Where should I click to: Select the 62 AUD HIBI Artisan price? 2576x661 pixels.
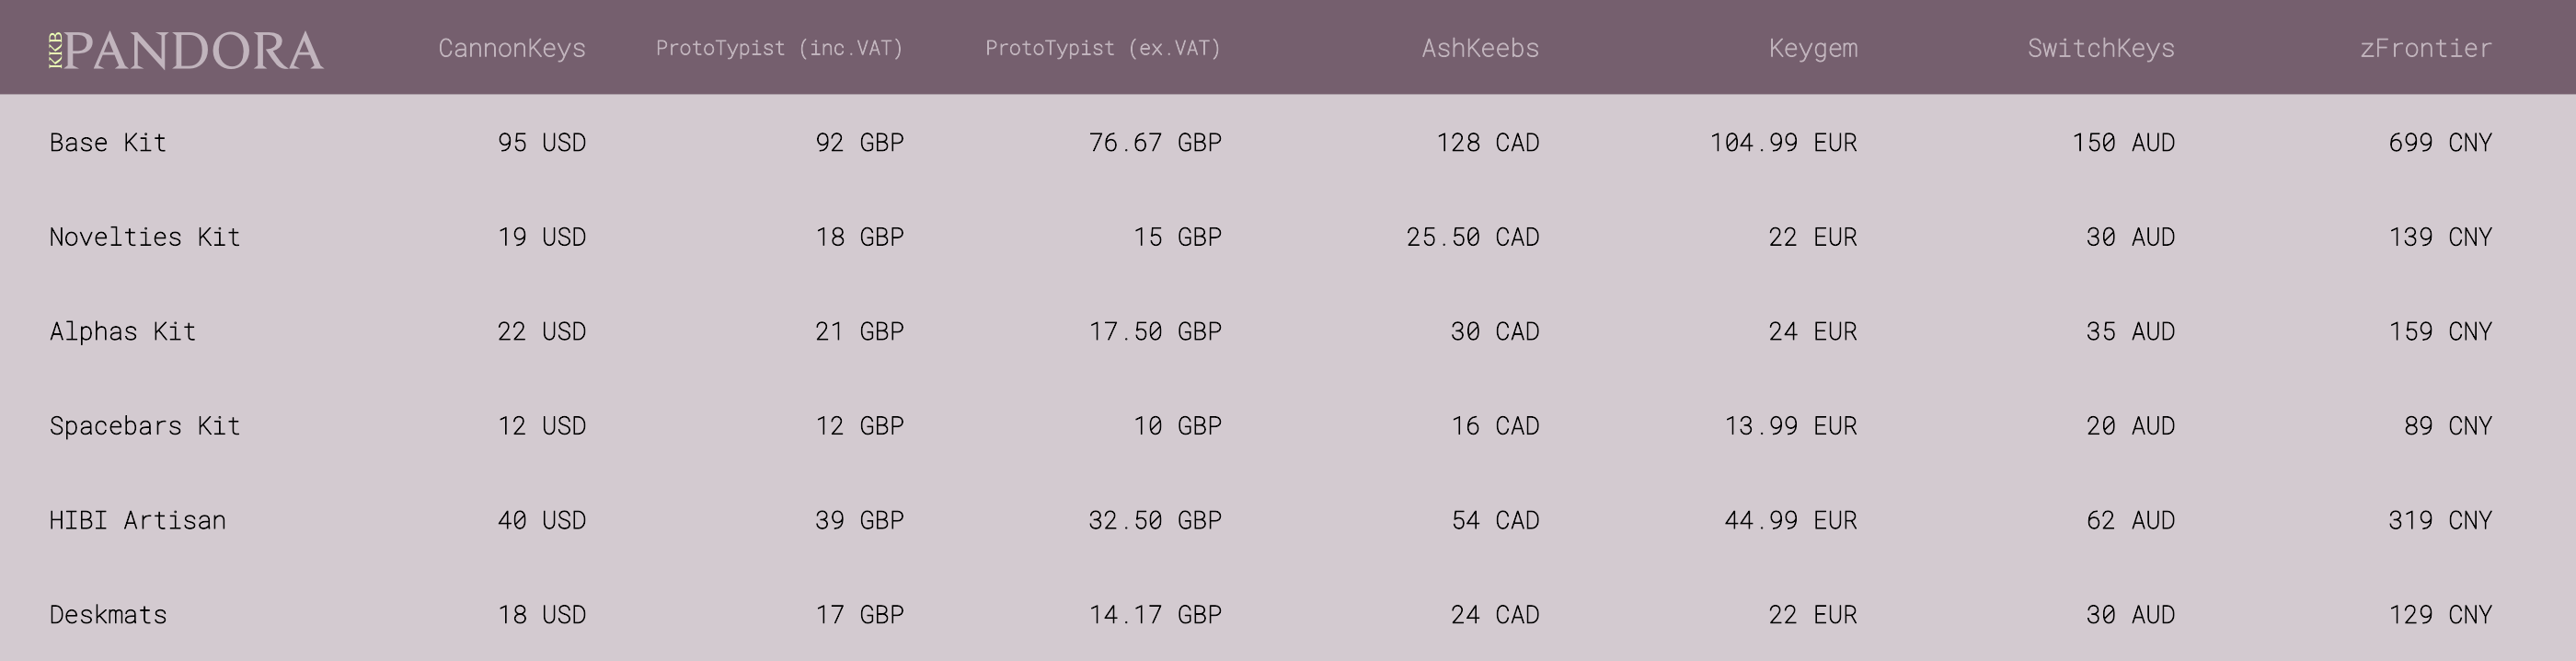point(2130,520)
